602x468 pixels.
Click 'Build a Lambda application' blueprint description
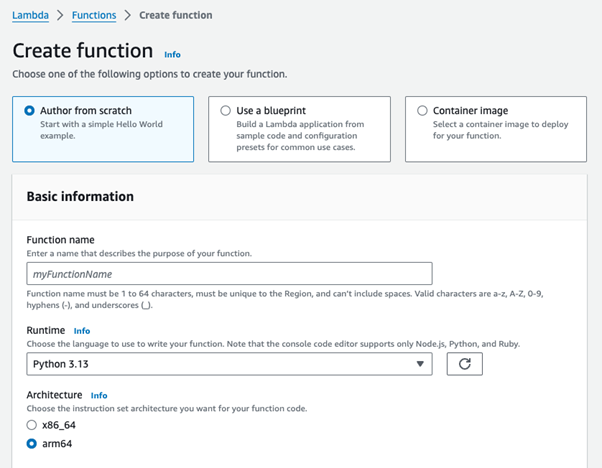[x=300, y=136]
